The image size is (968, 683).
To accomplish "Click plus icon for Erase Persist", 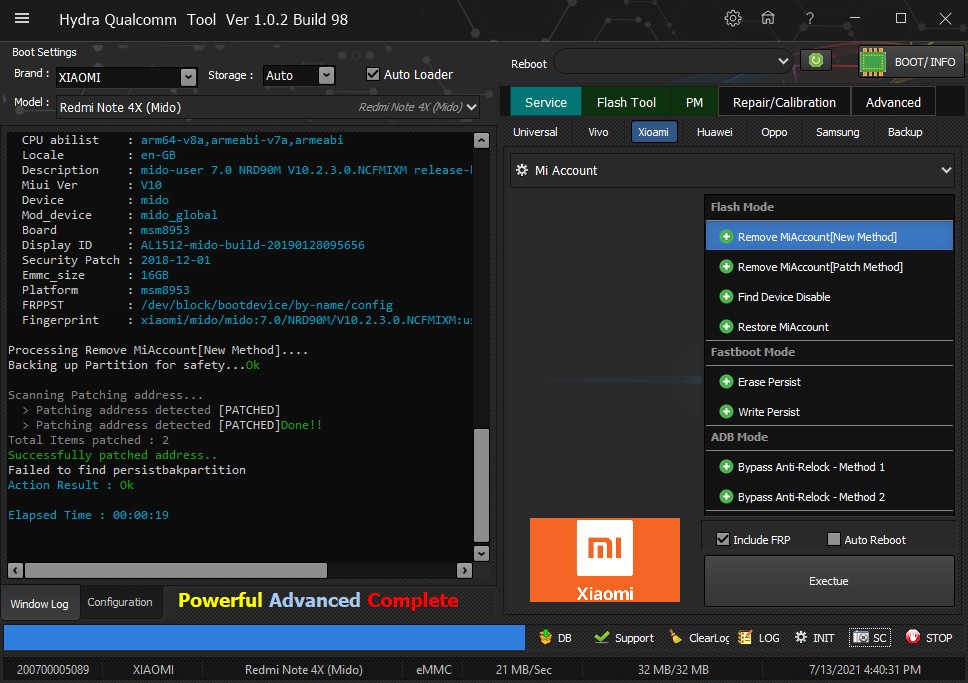I will tap(726, 382).
